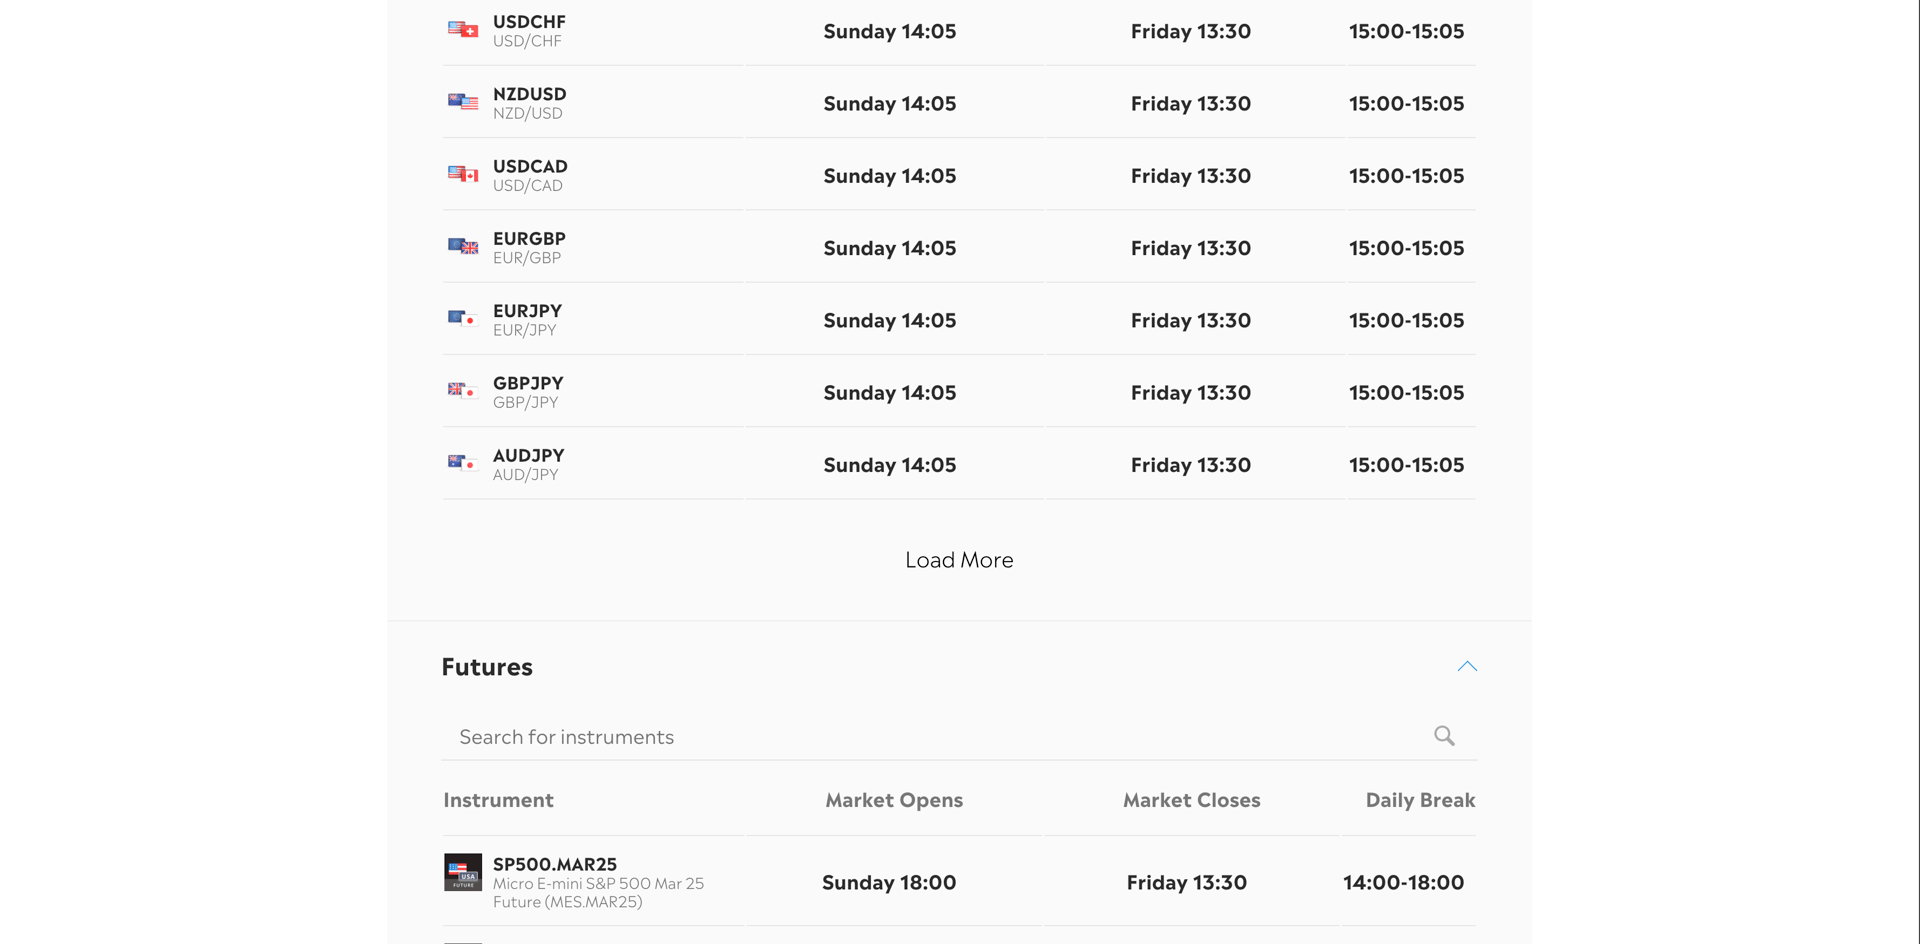1920x944 pixels.
Task: Click the EURJPY flag pair icon
Action: [x=463, y=319]
